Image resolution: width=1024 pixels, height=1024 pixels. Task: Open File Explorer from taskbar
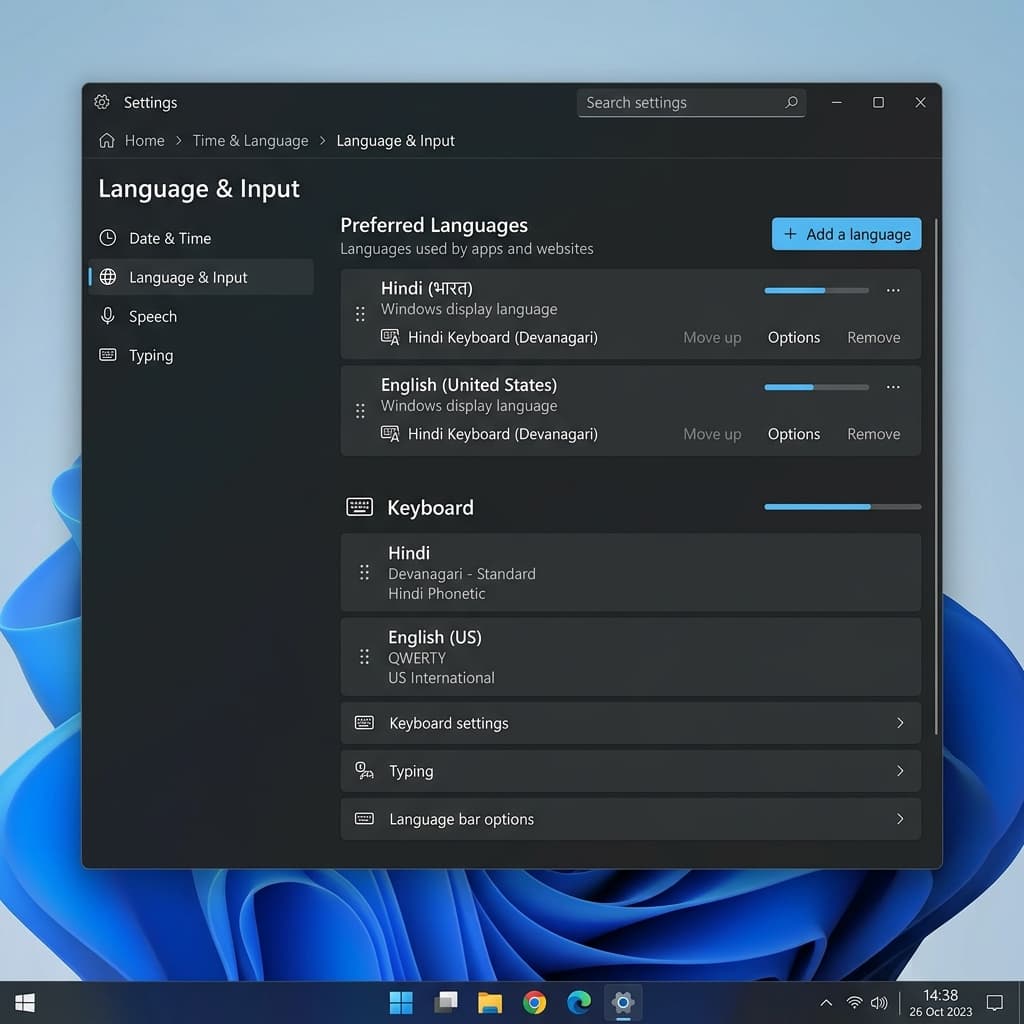click(490, 1002)
